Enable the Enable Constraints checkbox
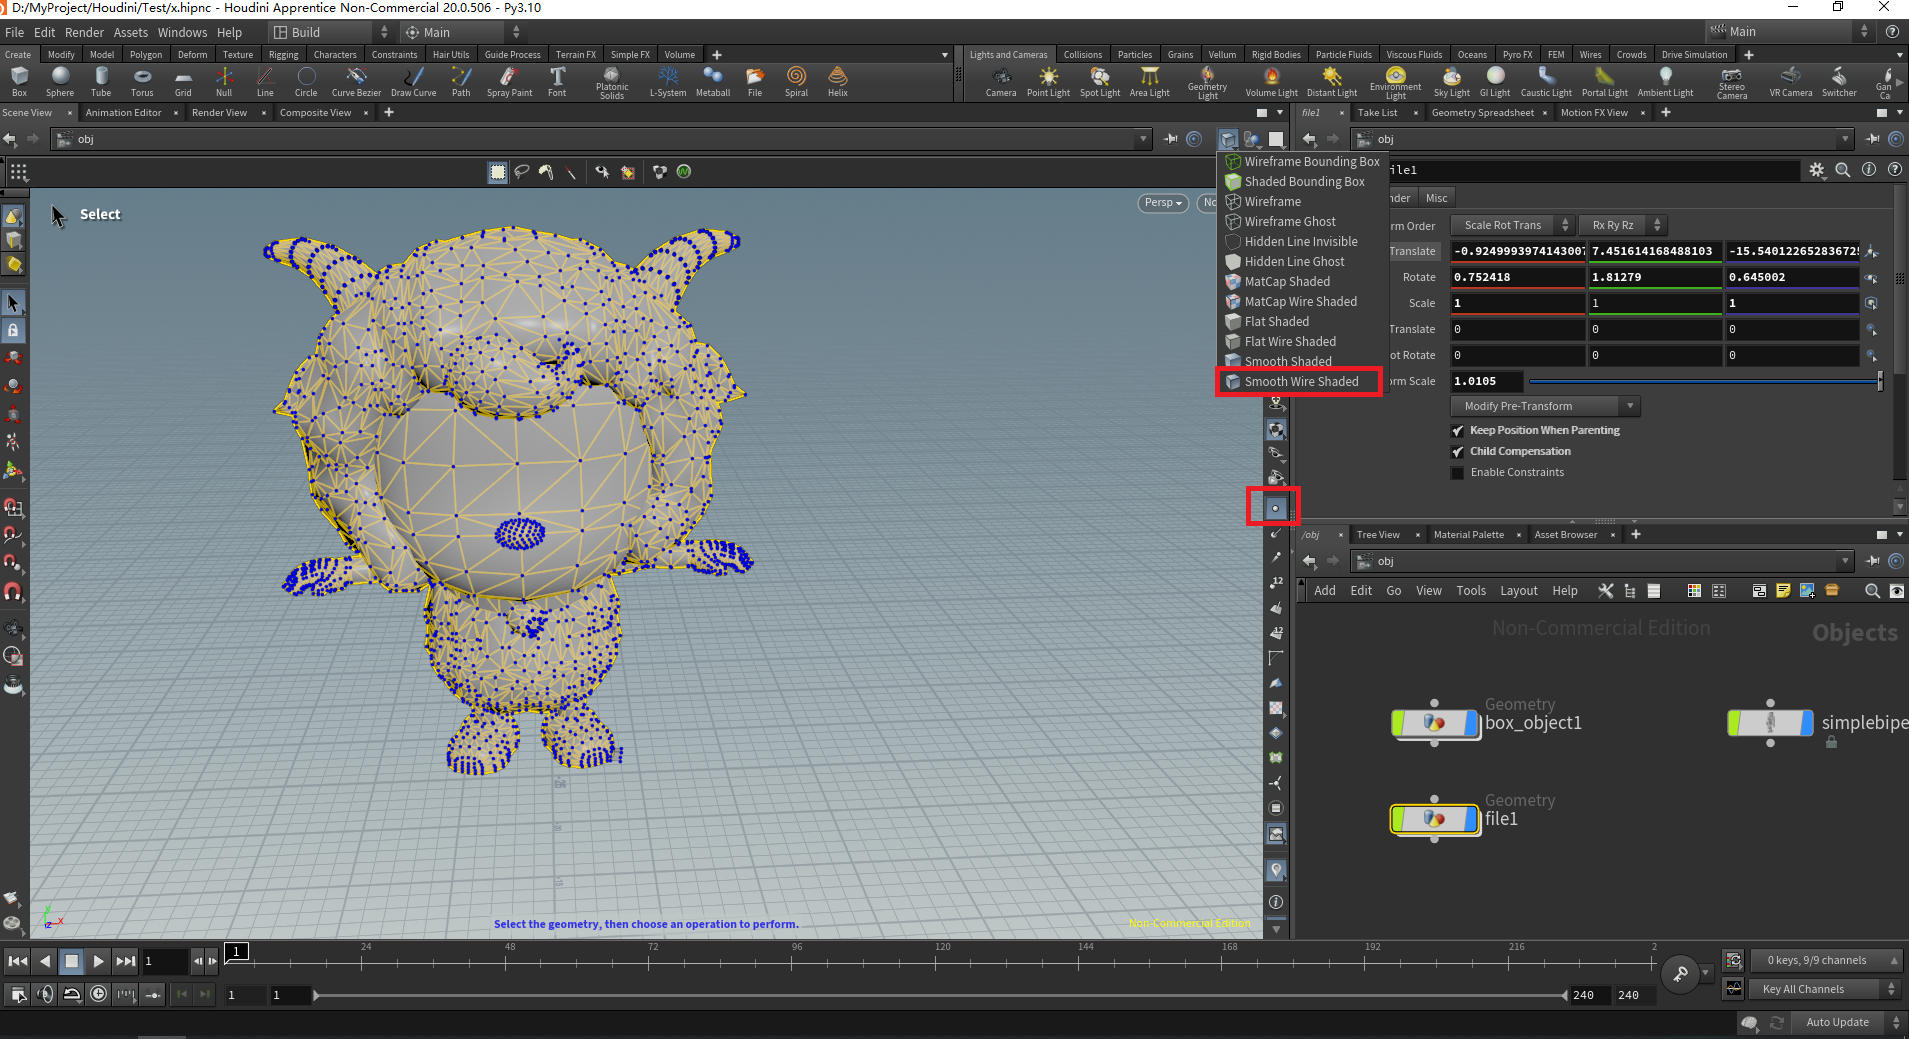 coord(1458,473)
